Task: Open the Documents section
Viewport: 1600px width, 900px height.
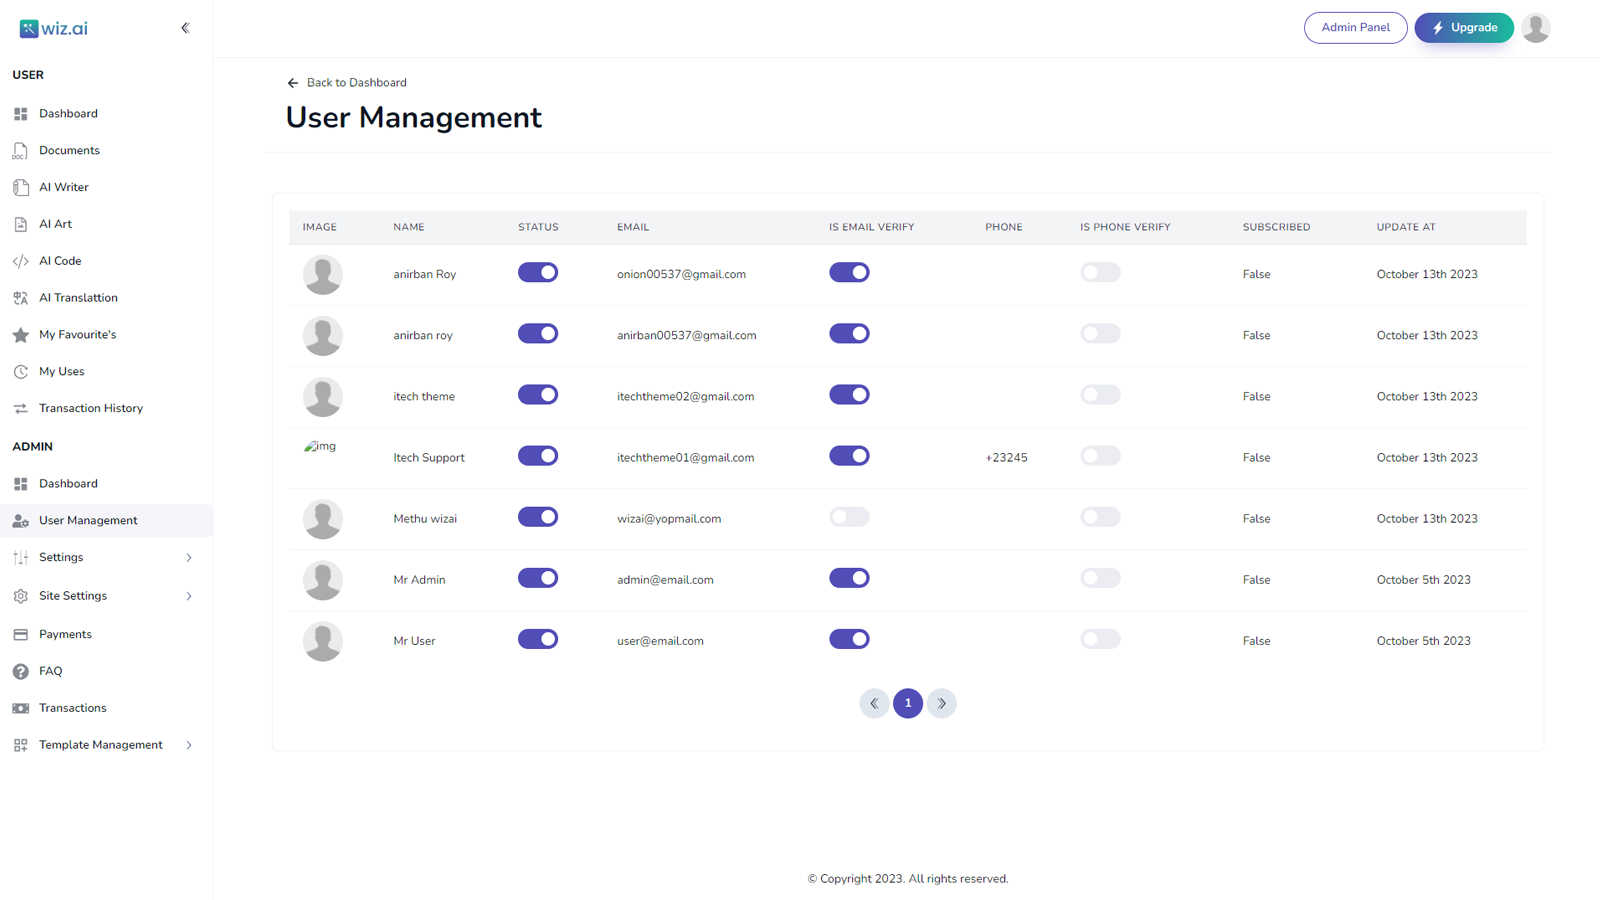Action: point(69,150)
